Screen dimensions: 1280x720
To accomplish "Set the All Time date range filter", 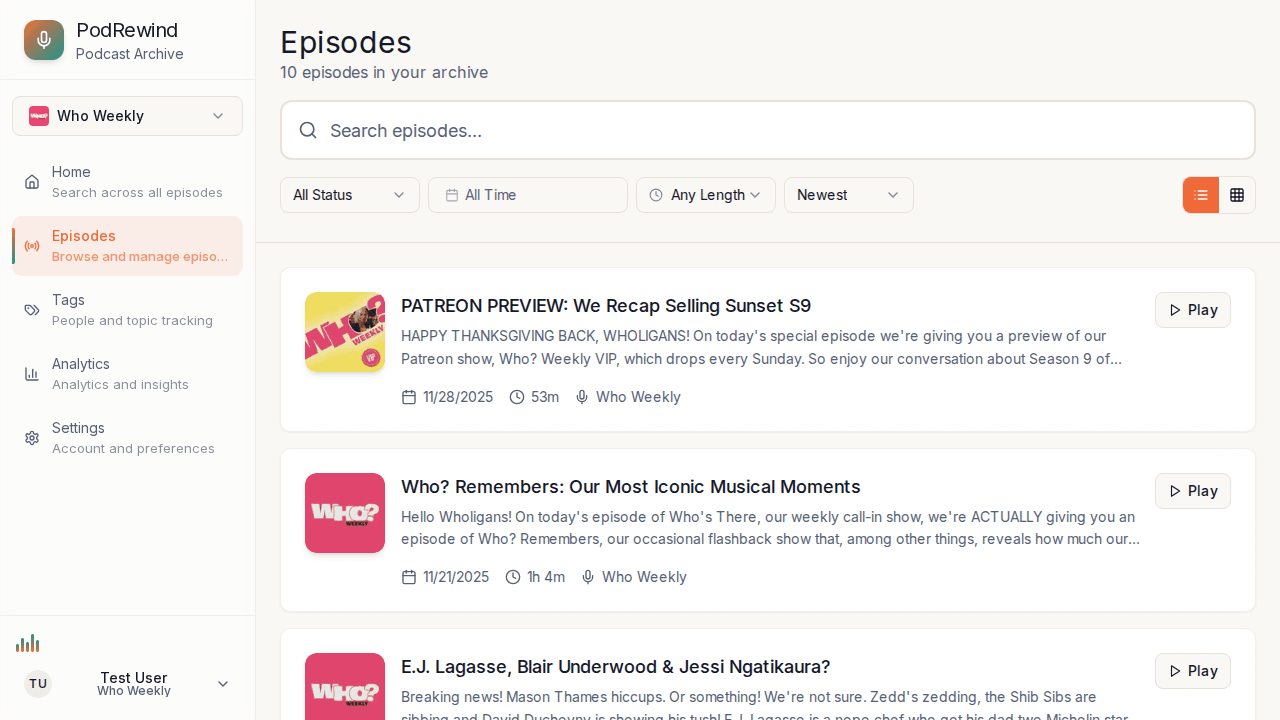I will 527,195.
